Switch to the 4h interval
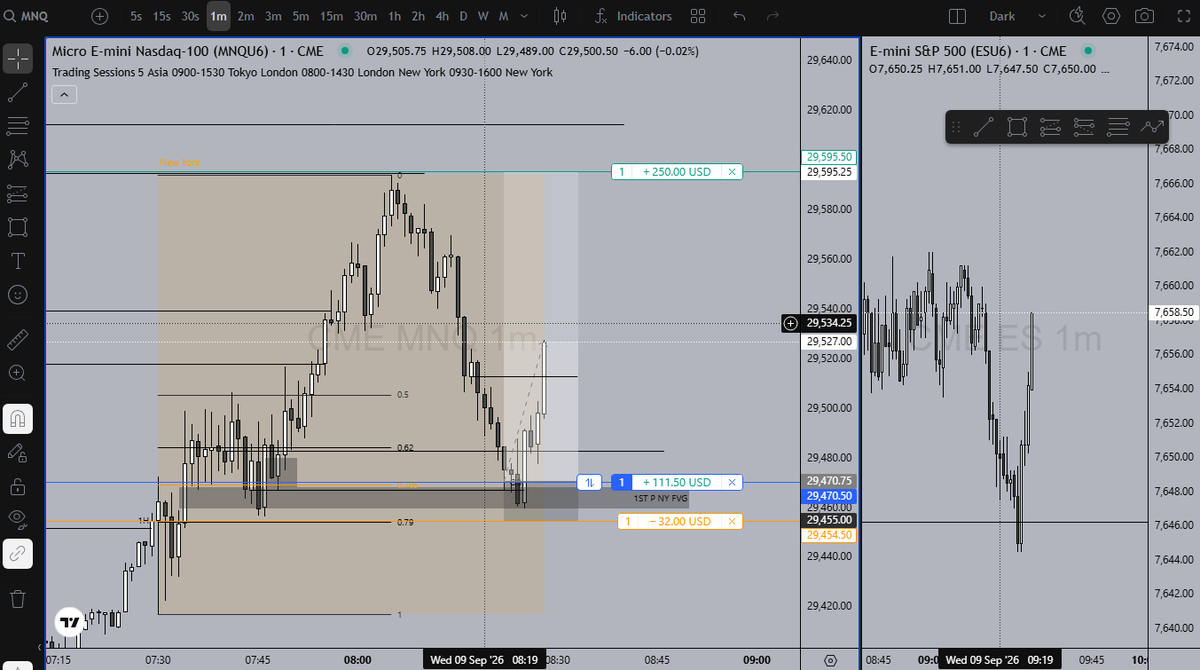Image resolution: width=1200 pixels, height=670 pixels. (441, 16)
